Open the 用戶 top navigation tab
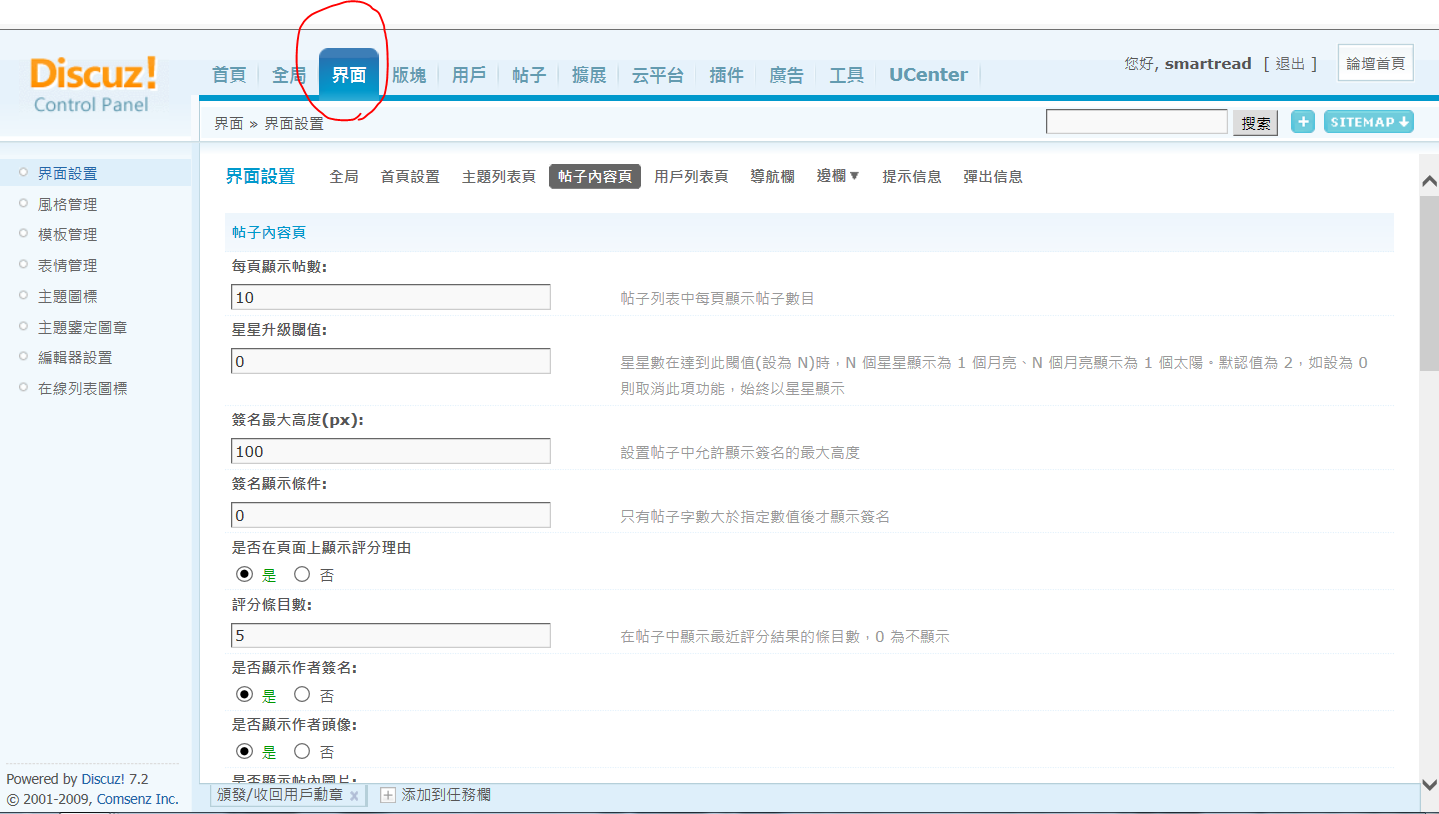Image resolution: width=1439 pixels, height=814 pixels. point(469,75)
